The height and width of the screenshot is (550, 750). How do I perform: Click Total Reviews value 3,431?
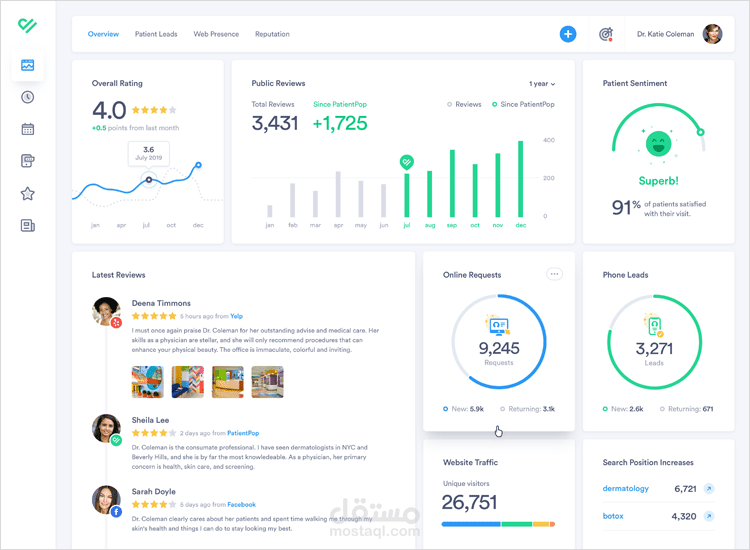[x=275, y=123]
